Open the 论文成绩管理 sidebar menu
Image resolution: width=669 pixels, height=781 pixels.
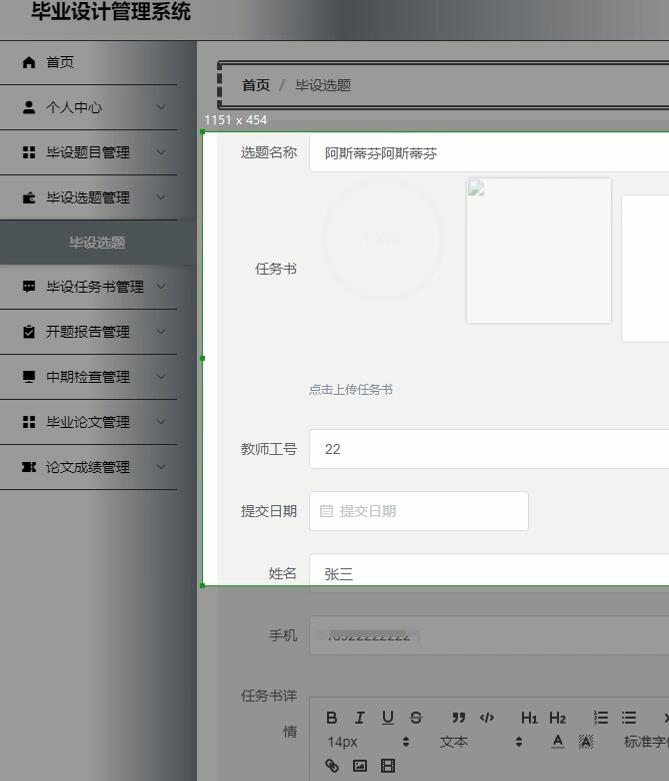pyautogui.click(x=89, y=467)
